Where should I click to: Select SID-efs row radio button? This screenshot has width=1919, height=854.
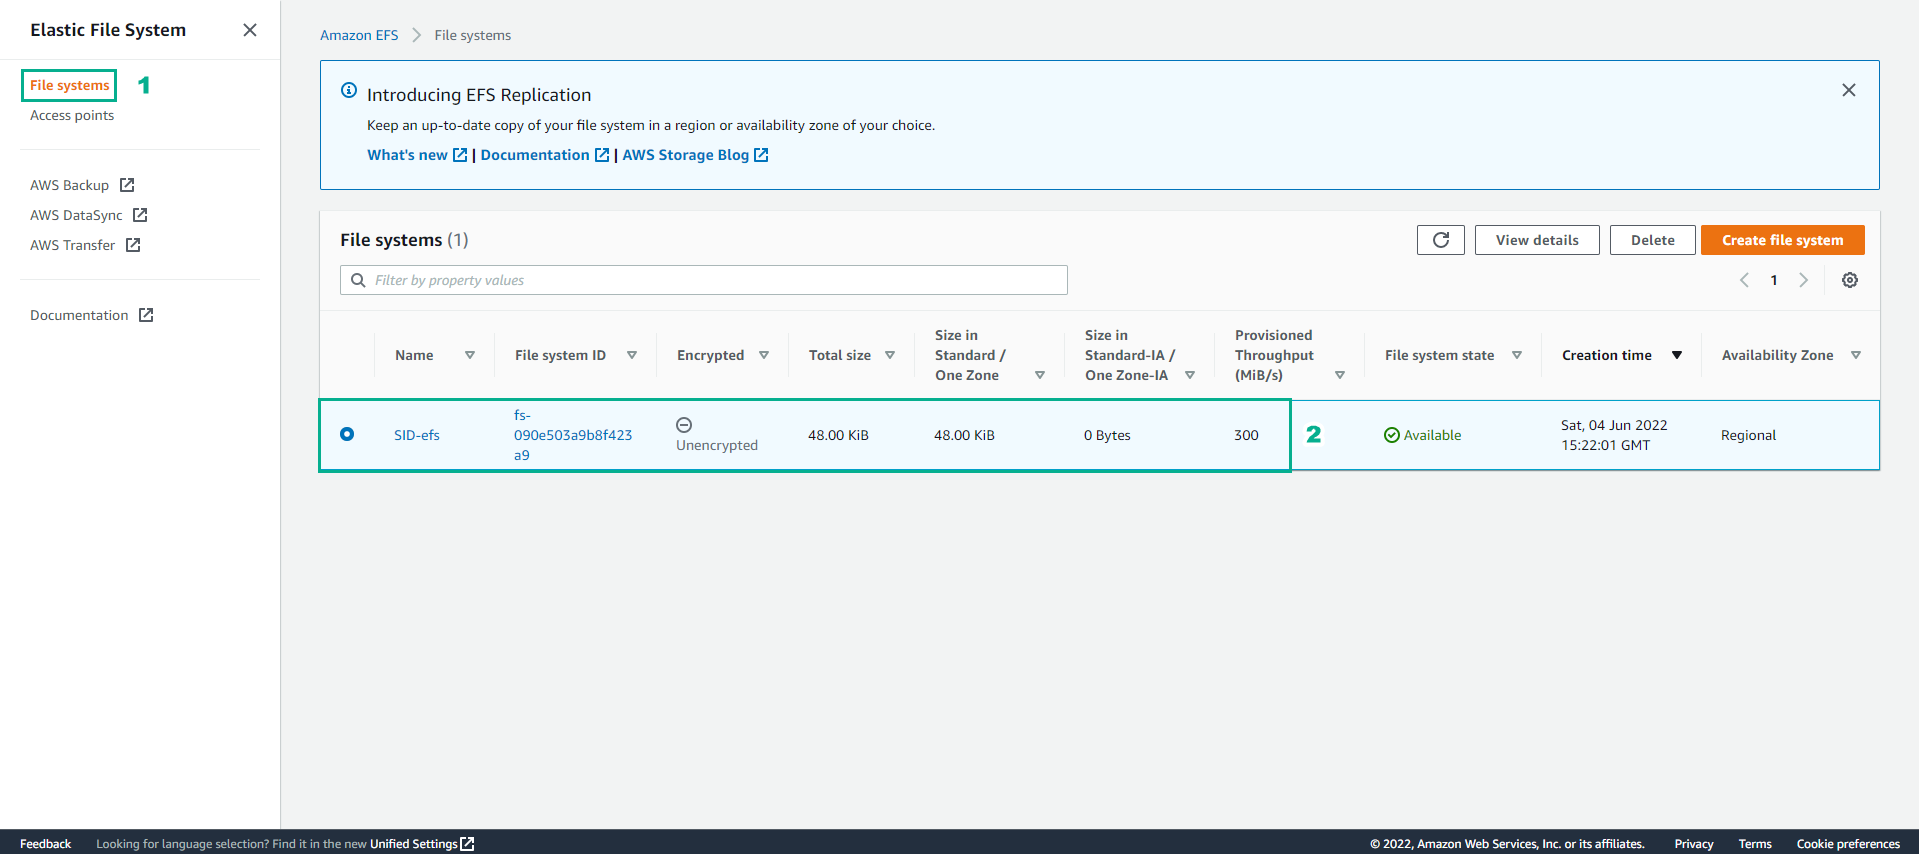(x=347, y=434)
